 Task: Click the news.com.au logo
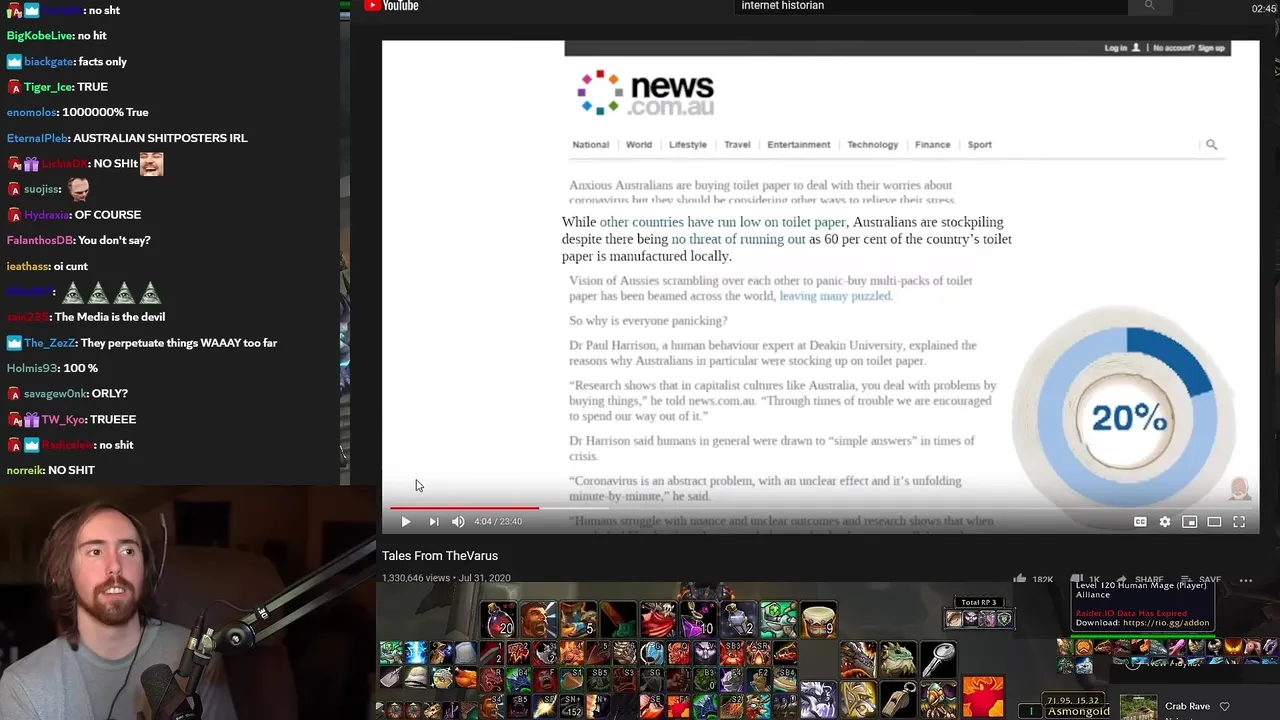pos(646,93)
